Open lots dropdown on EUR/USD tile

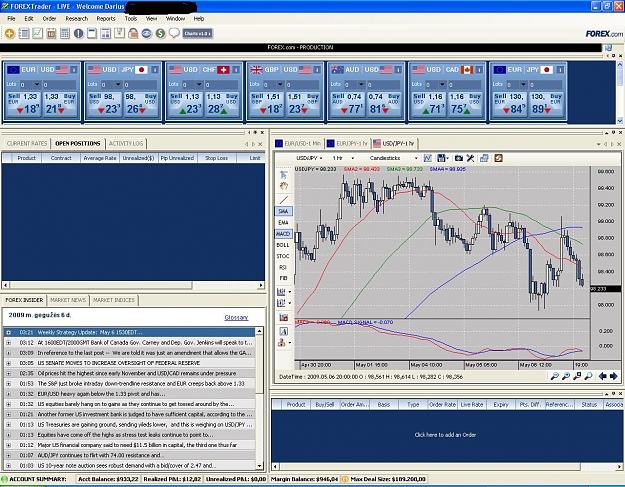[x=37, y=84]
